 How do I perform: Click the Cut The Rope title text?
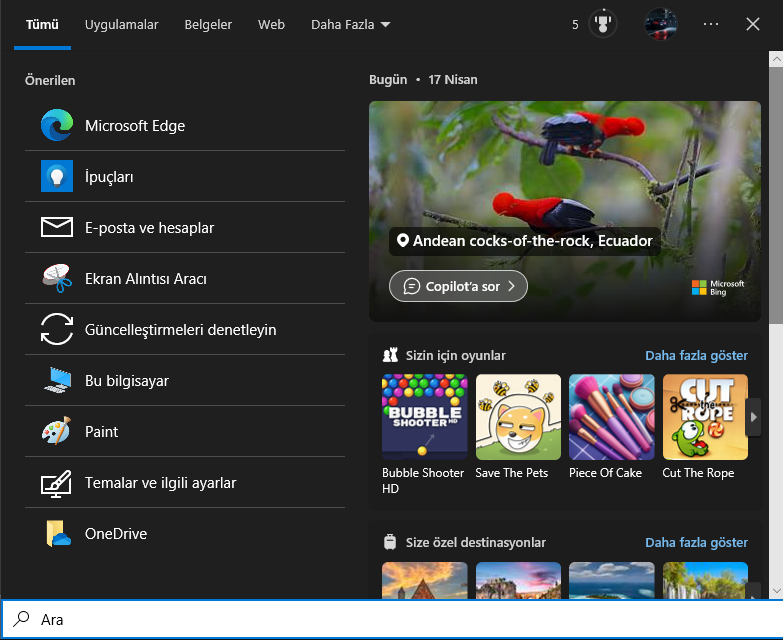tap(698, 473)
